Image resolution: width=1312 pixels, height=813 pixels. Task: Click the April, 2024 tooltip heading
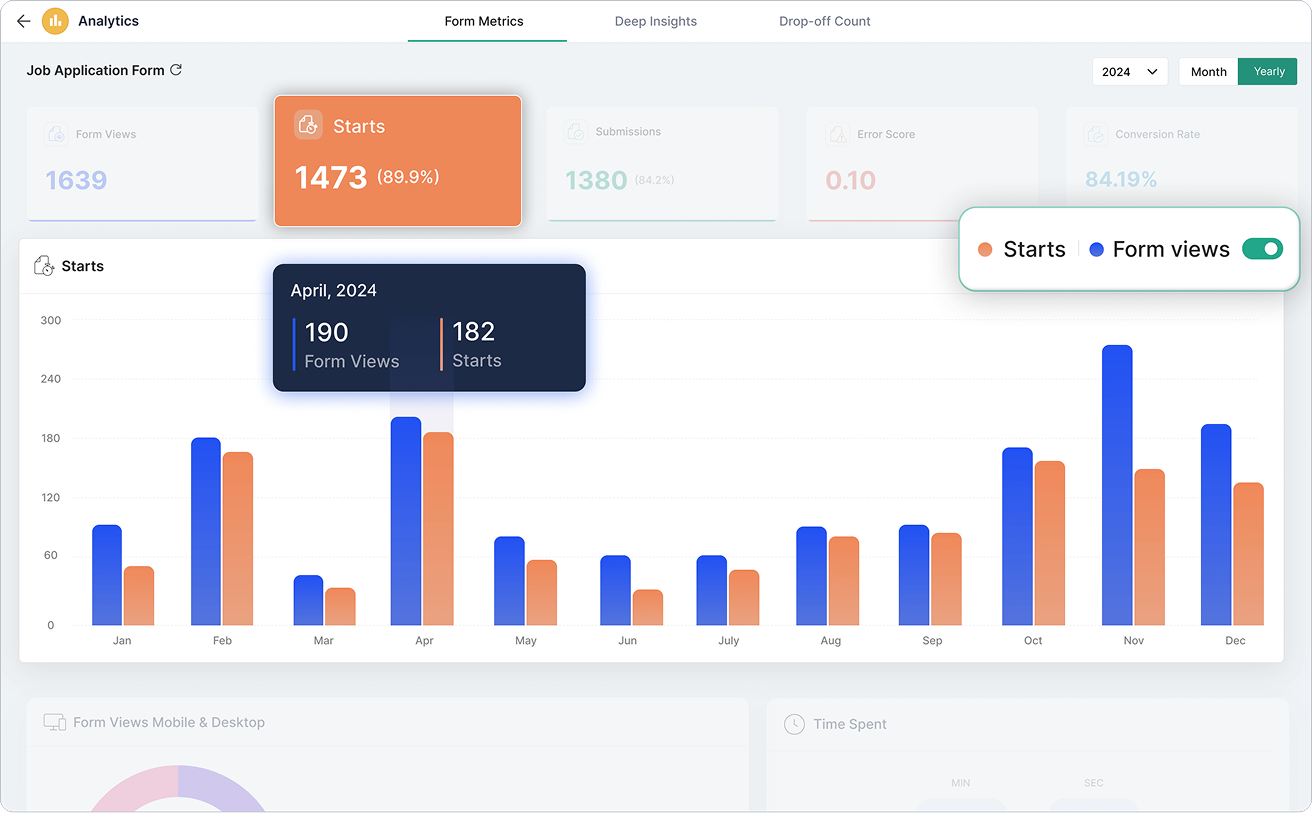[334, 291]
